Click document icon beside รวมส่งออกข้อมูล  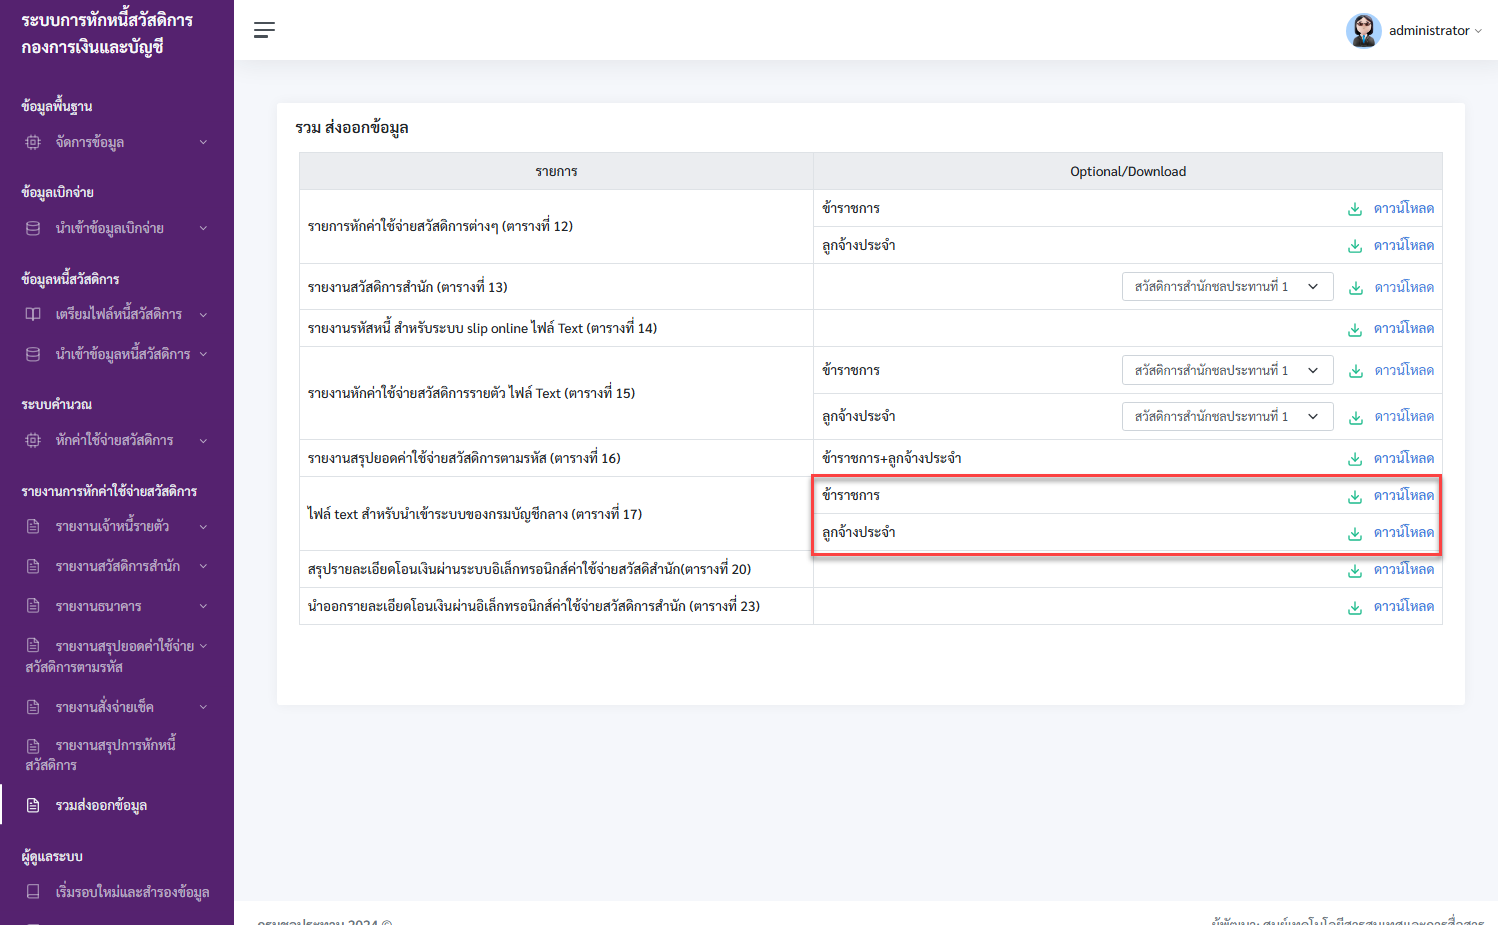(33, 805)
